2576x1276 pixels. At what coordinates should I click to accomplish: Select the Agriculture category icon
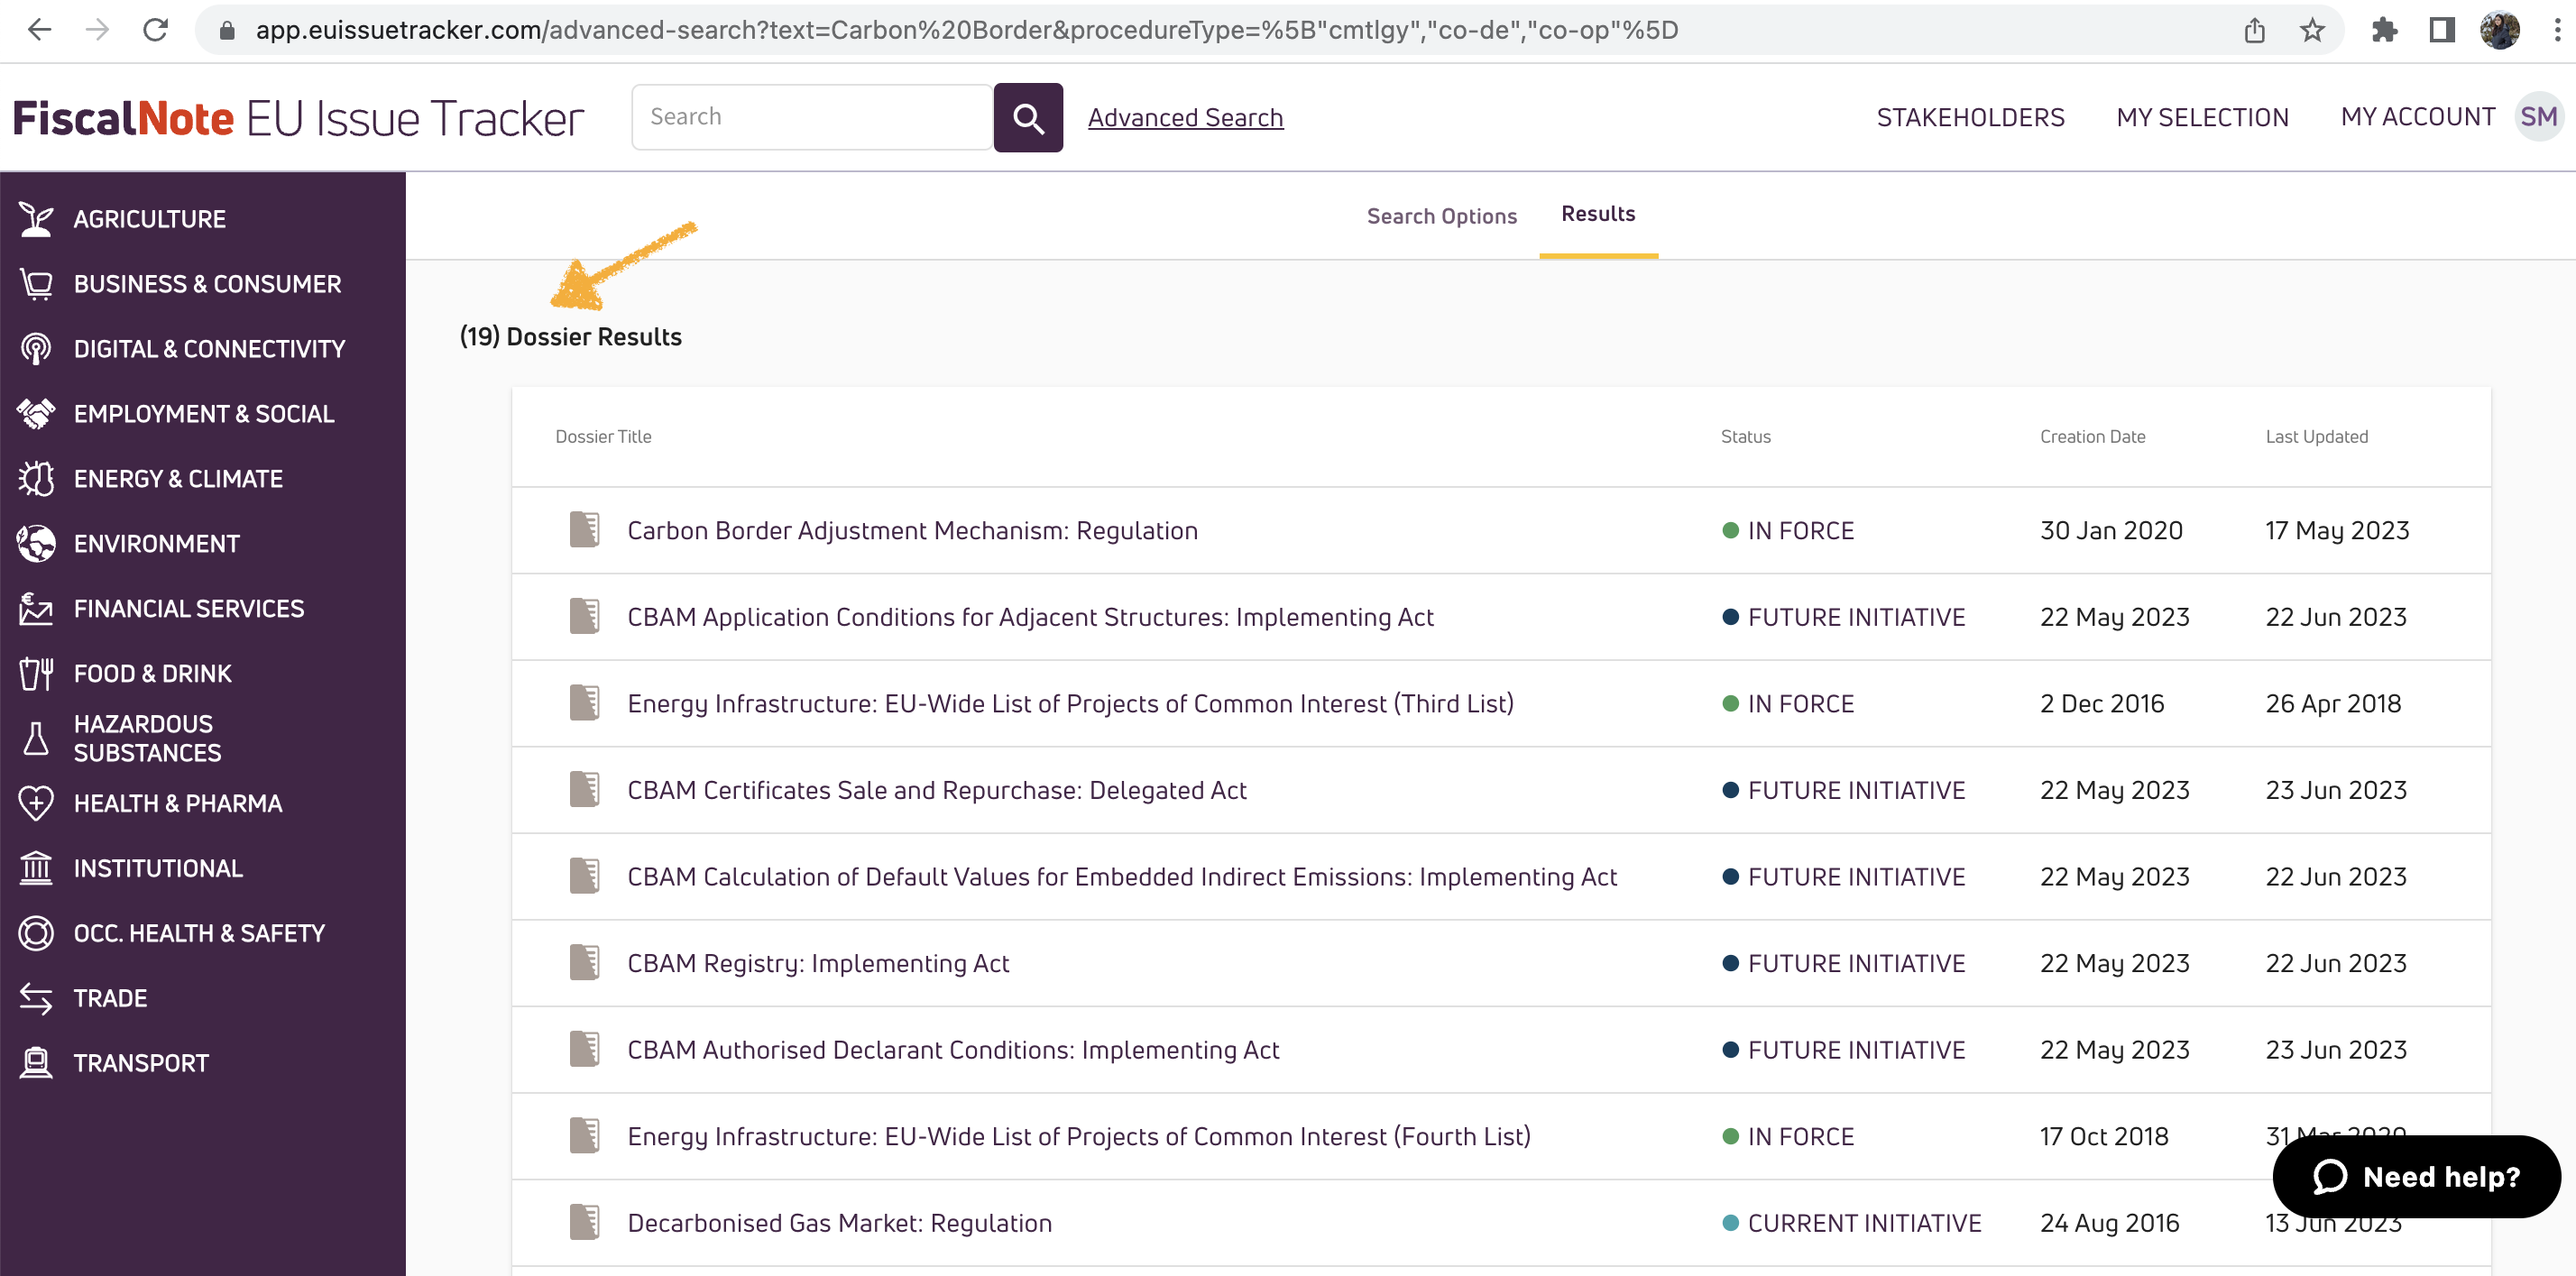coord(36,218)
